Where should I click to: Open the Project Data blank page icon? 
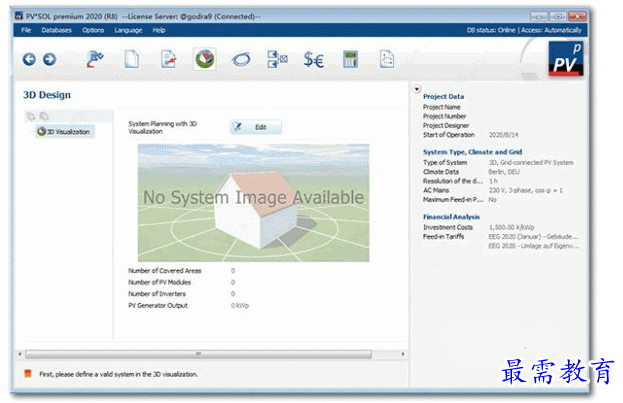pyautogui.click(x=132, y=59)
